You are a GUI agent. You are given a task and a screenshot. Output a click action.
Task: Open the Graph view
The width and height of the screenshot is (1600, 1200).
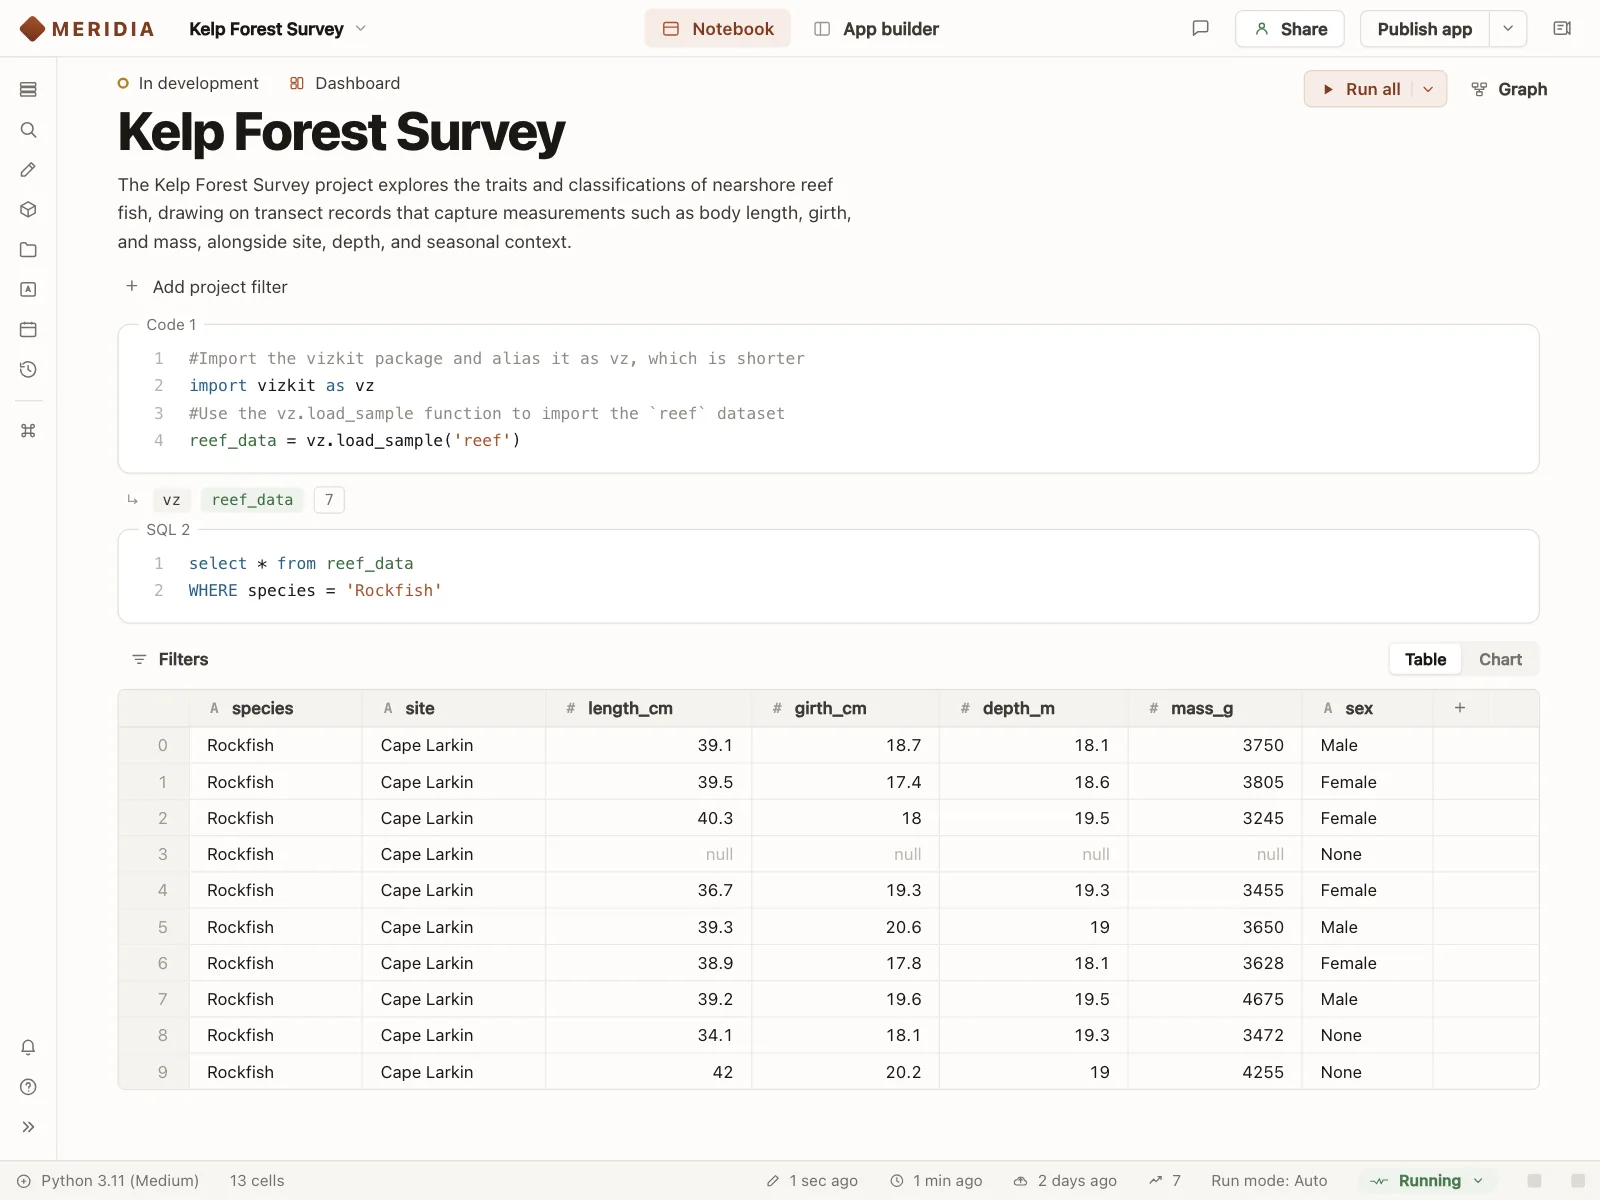click(1509, 89)
